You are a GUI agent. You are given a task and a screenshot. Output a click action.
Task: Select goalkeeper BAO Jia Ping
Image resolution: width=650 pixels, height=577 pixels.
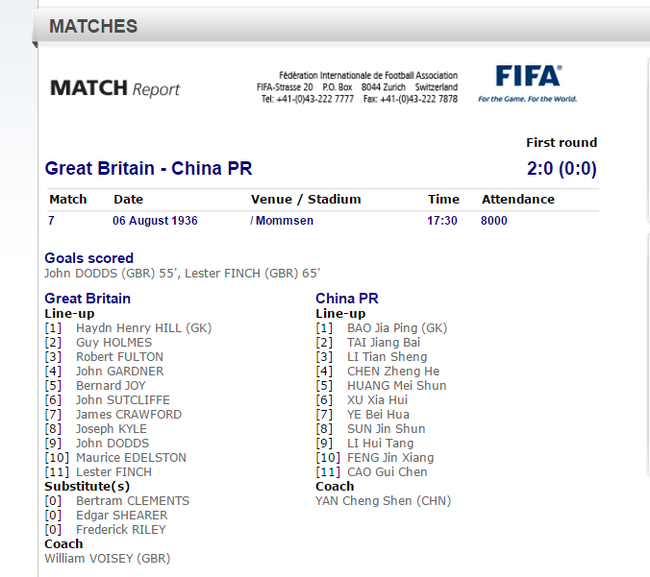point(396,328)
